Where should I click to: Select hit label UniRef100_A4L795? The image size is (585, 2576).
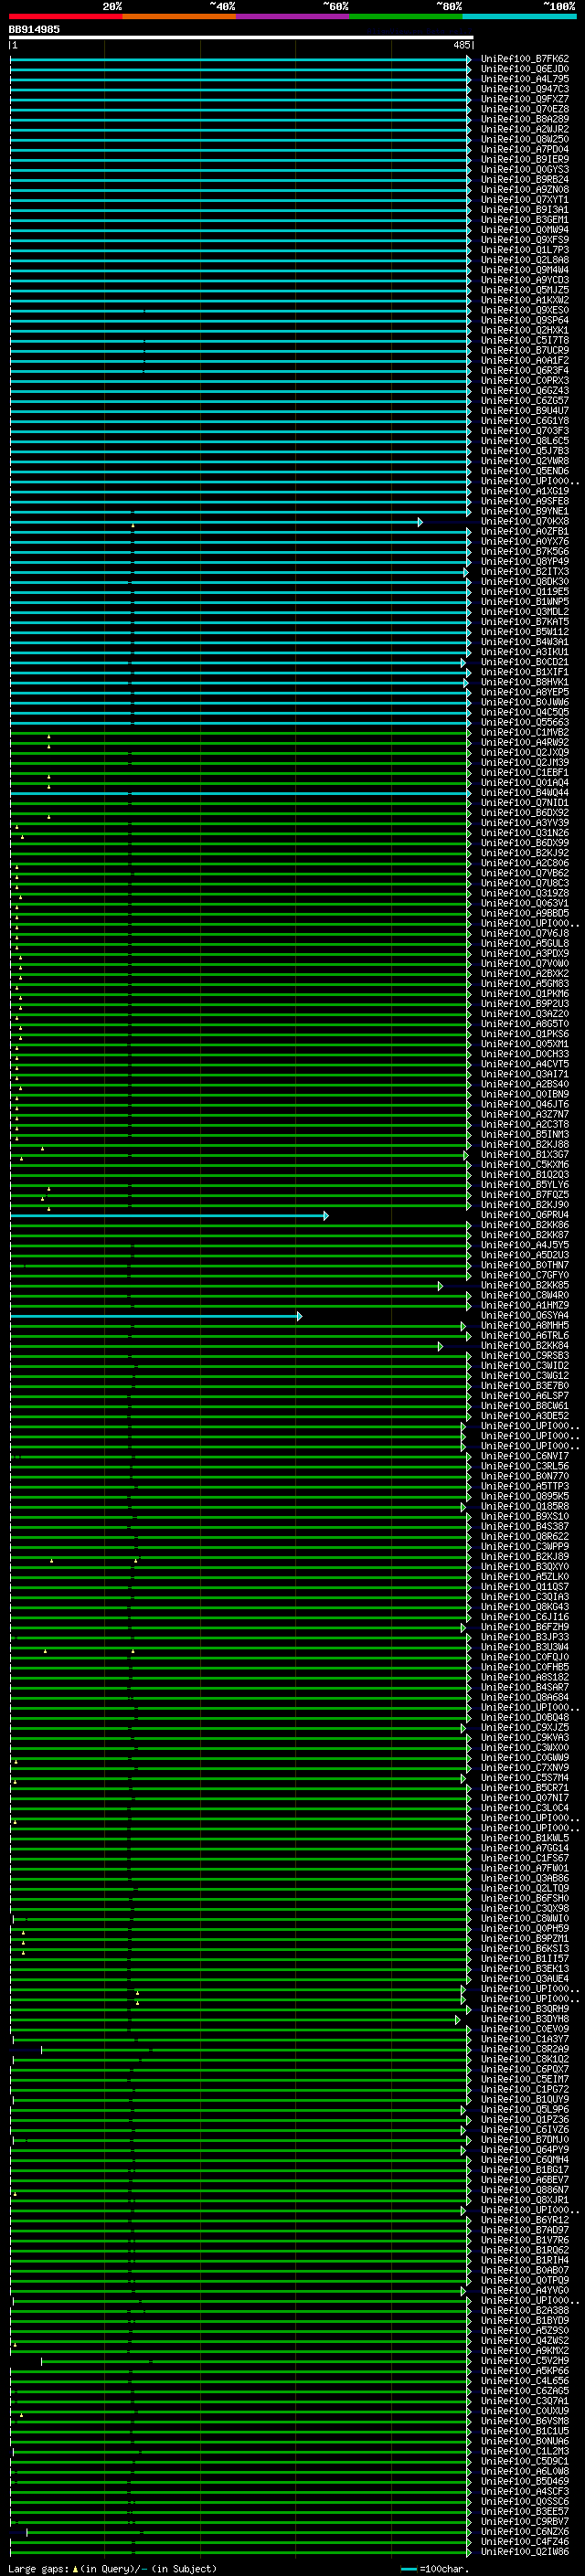(525, 79)
